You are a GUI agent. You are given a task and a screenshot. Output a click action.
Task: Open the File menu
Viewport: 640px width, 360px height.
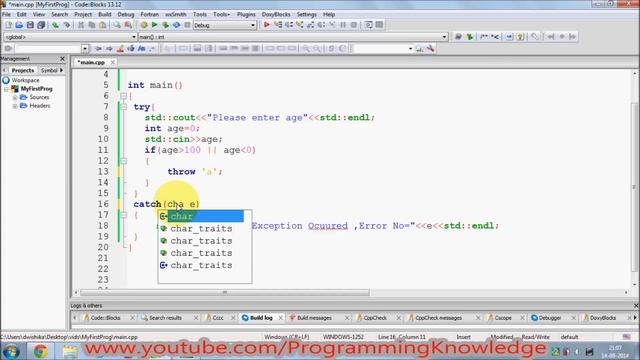pos(7,14)
